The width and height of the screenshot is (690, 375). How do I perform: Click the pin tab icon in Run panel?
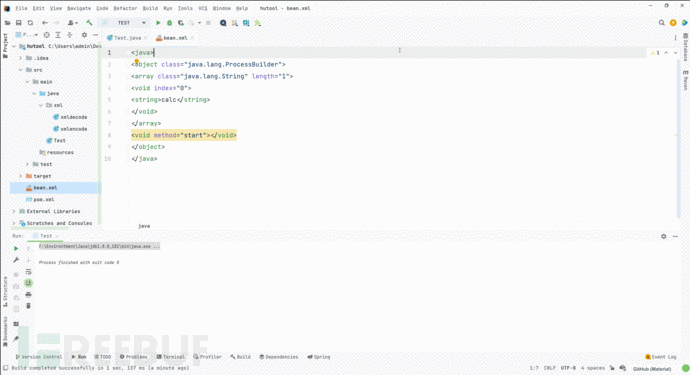pos(16,338)
